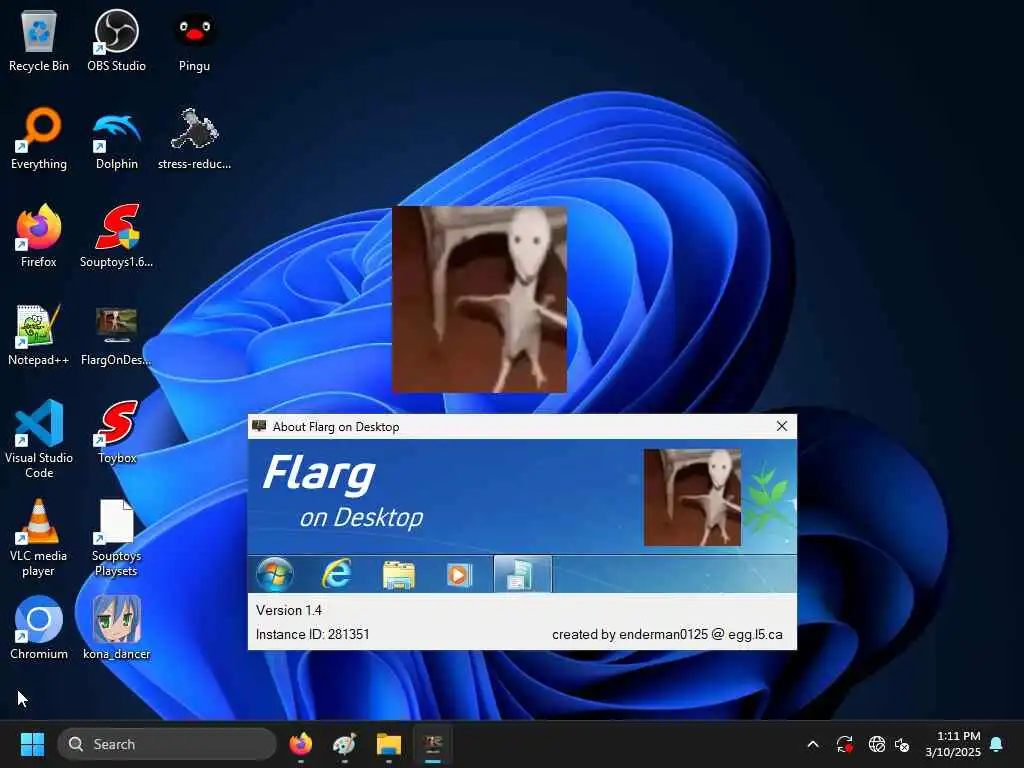Viewport: 1024px width, 768px height.
Task: Select the Visual Studio Code shortcut
Action: [39, 439]
